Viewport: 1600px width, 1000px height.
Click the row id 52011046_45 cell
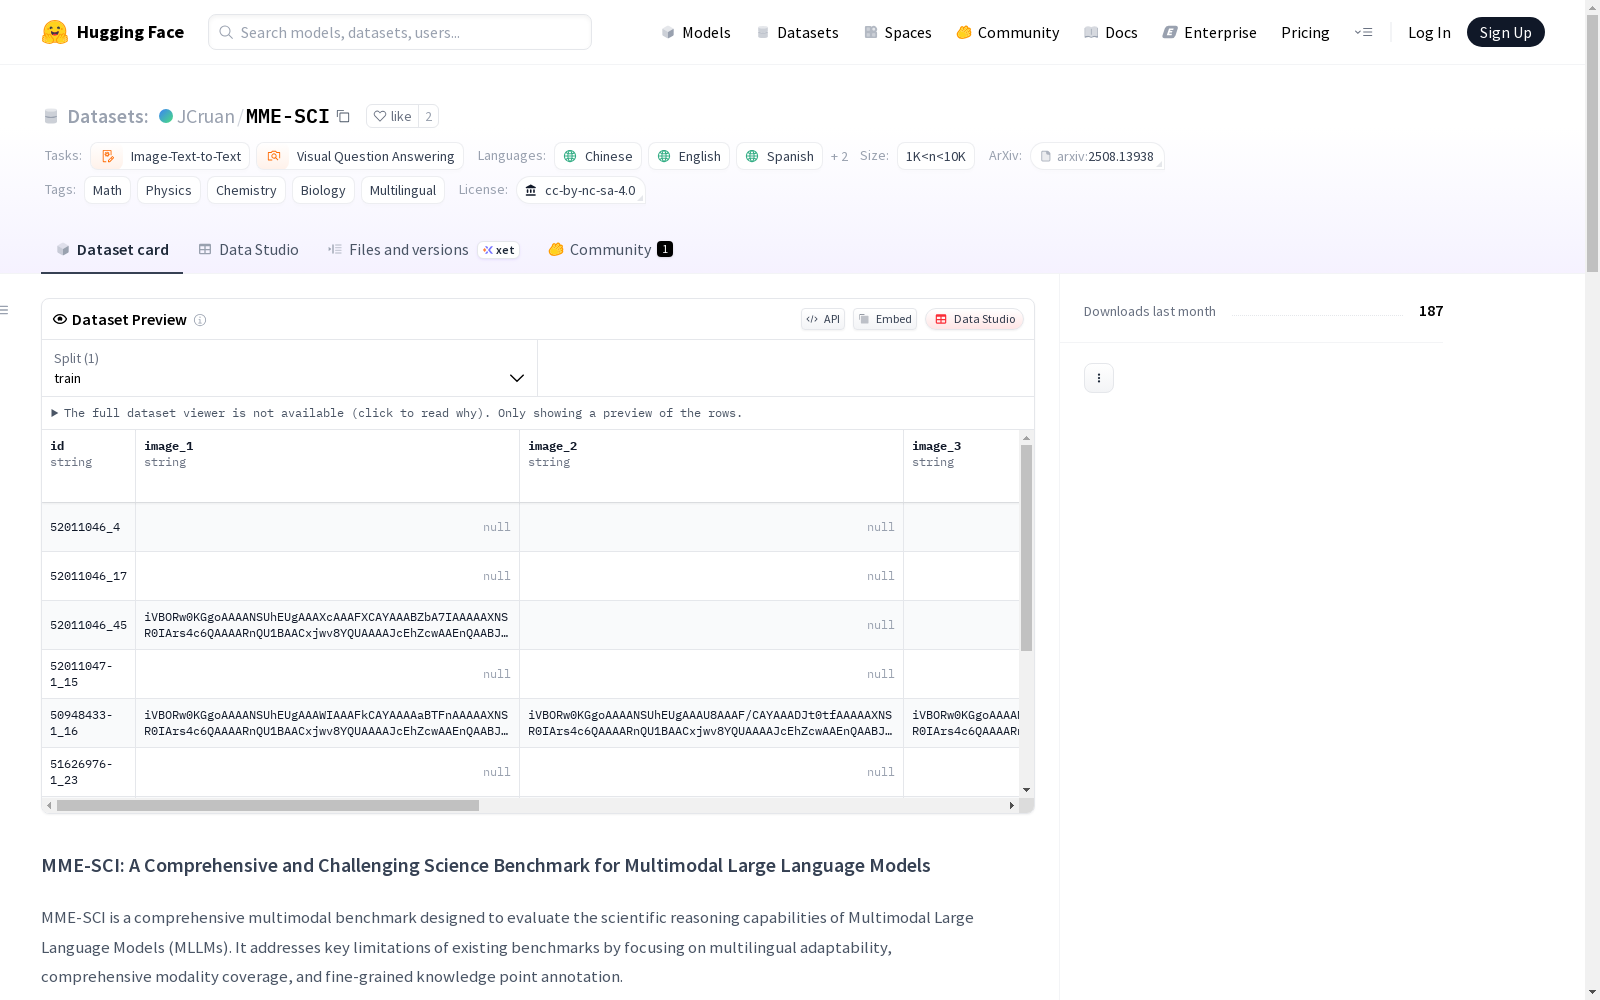point(88,625)
